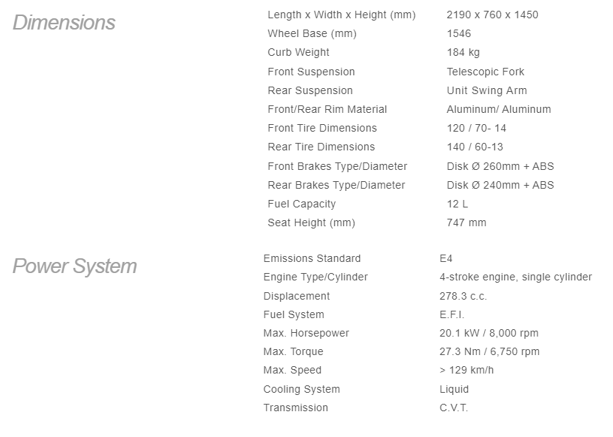The height and width of the screenshot is (437, 613).
Task: Click the 4-stroke engine, single cylinder text
Action: click(515, 278)
